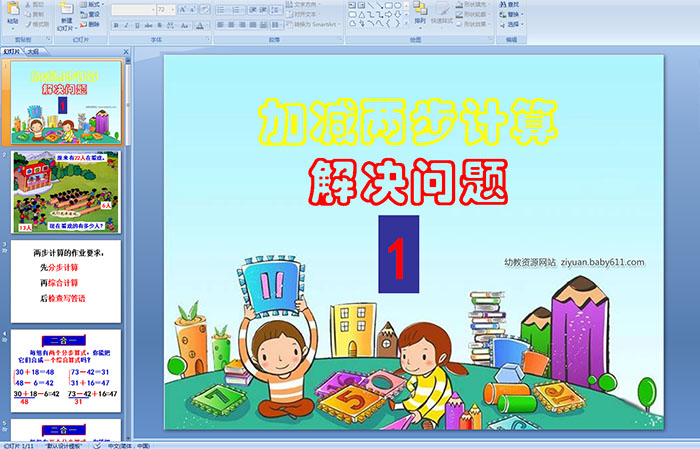
Task: Select the Format Painter (格式刷) brush
Action: click(x=28, y=25)
